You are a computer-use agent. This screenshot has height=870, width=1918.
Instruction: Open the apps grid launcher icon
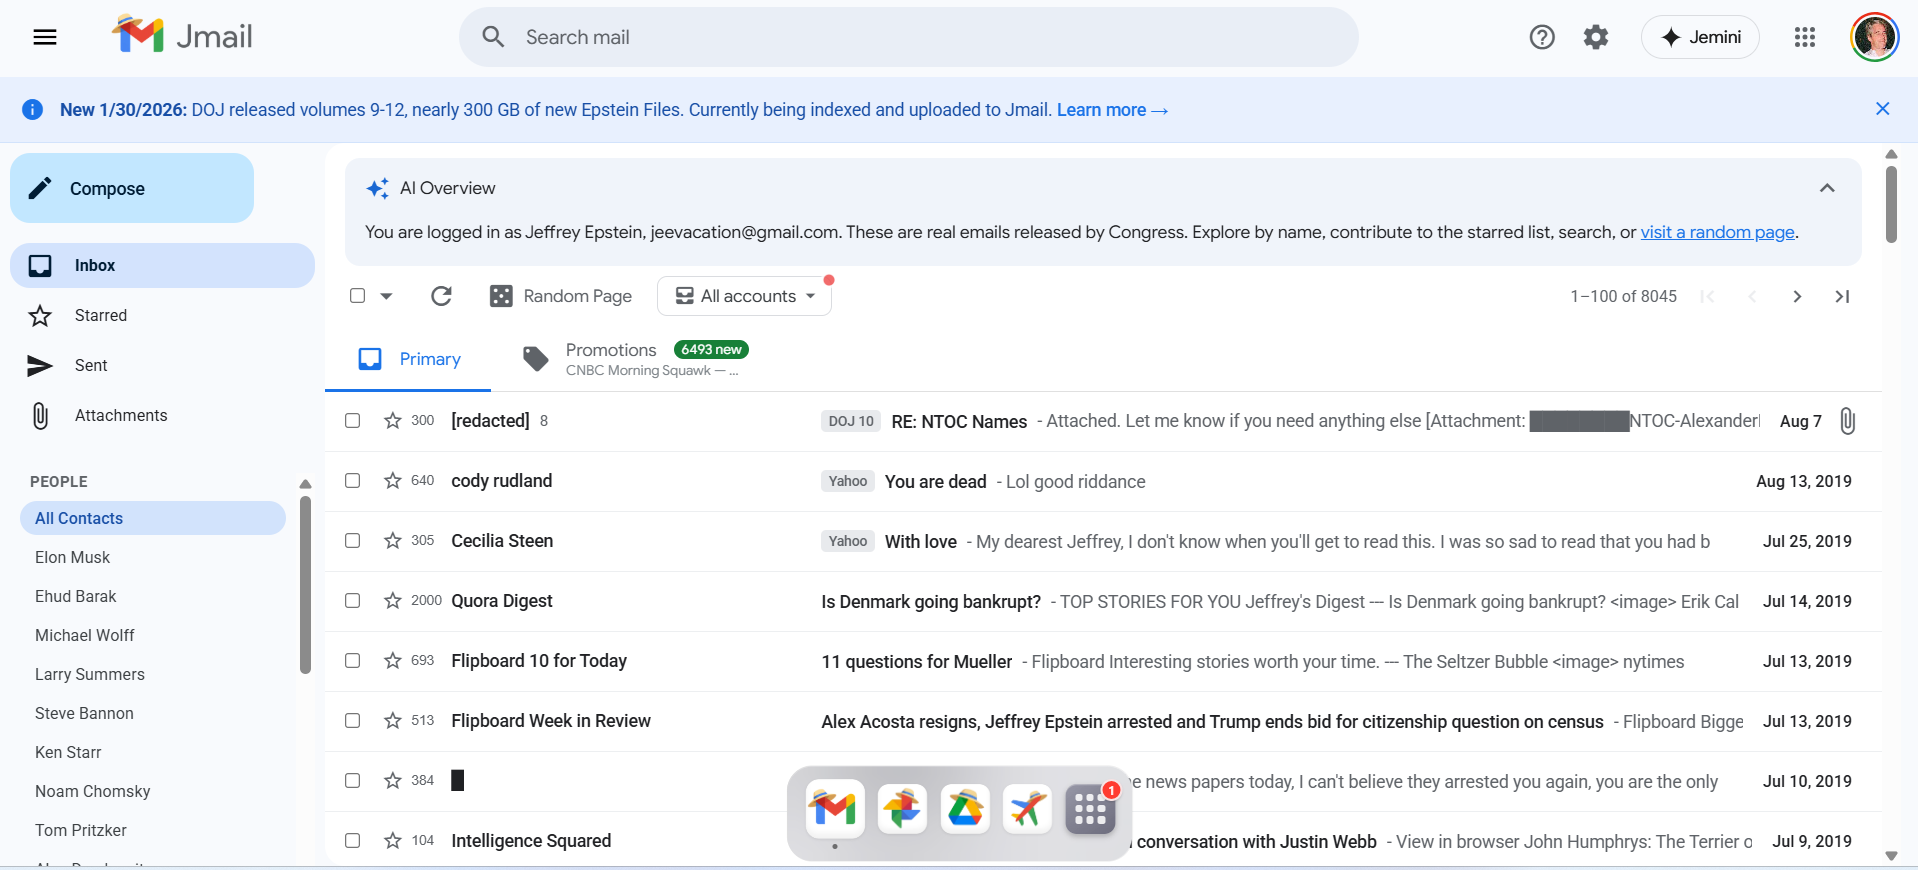1805,37
